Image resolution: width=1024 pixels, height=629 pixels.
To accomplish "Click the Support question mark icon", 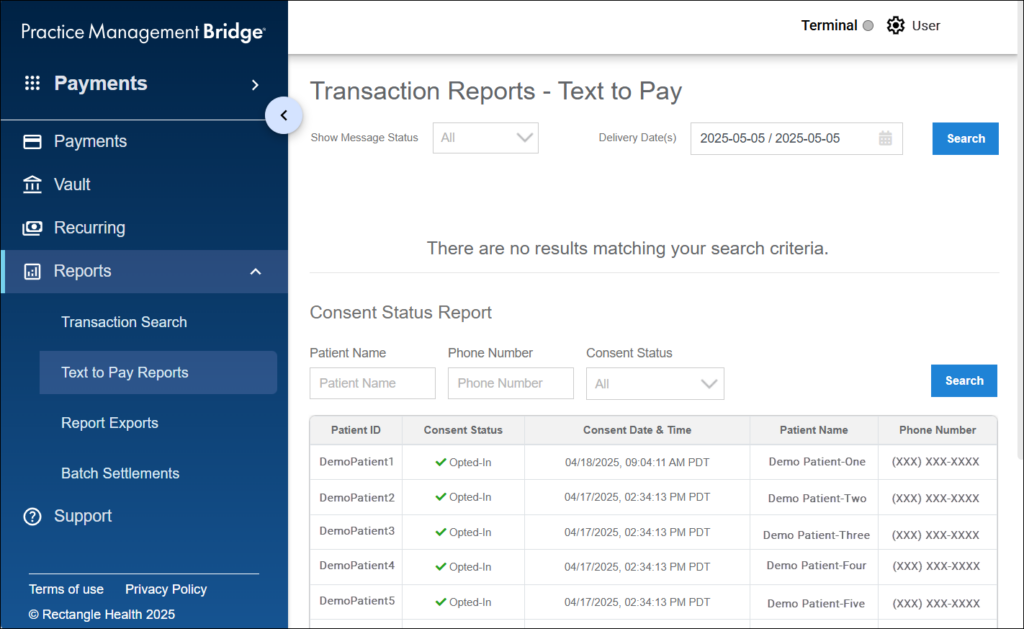I will 32,517.
